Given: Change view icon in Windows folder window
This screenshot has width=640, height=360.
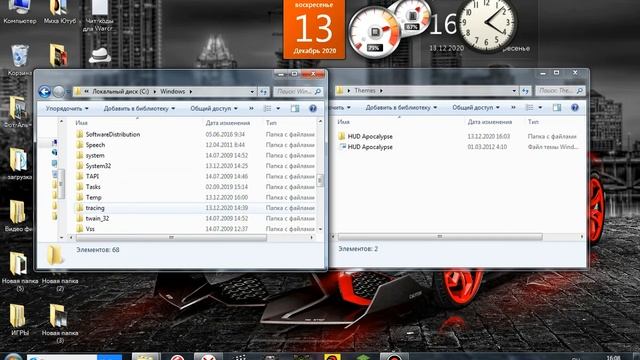Looking at the screenshot, I should click(x=267, y=108).
